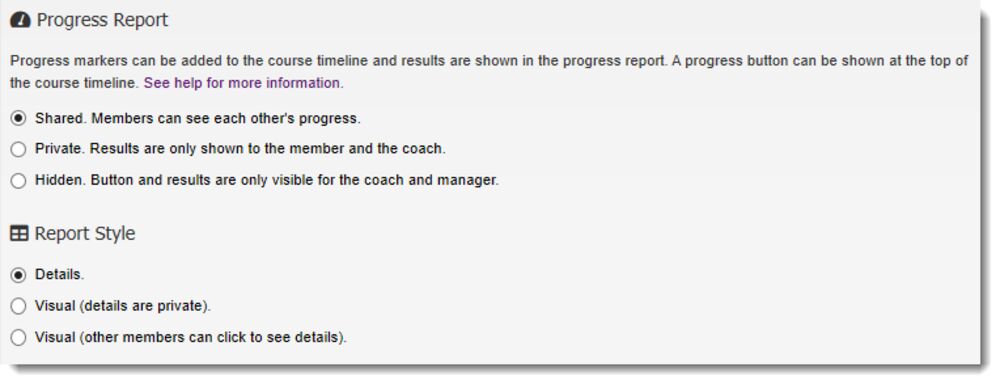This screenshot has width=1000, height=384.
Task: Click label 'other members can click to see details'
Action: (x=212, y=337)
